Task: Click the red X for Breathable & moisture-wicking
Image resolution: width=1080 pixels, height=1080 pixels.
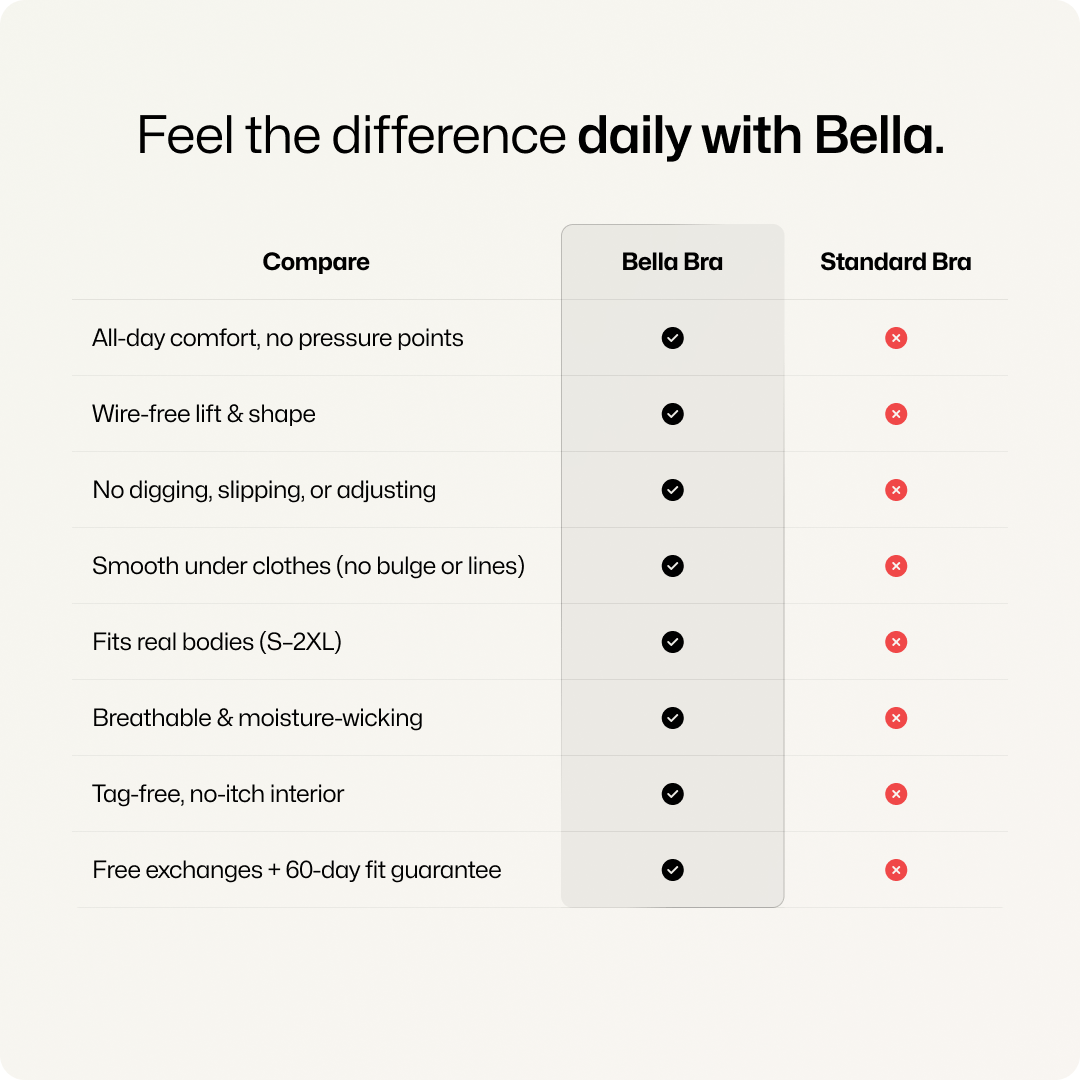Action: (x=896, y=718)
